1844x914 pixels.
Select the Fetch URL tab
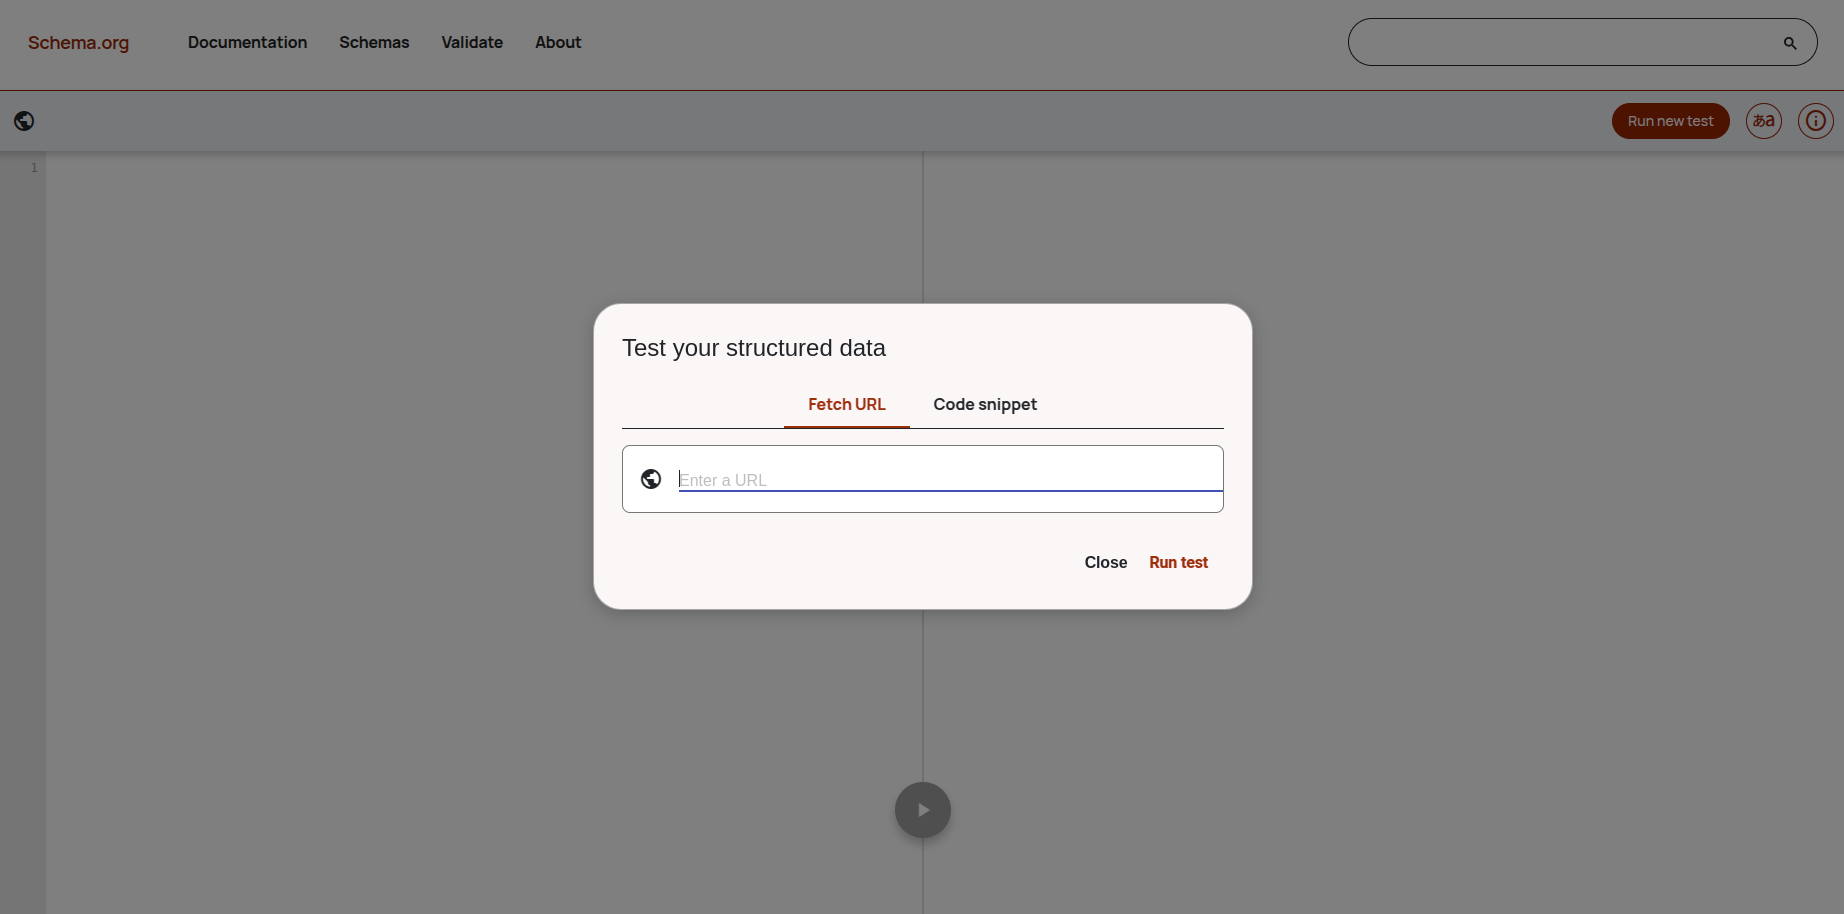pos(846,404)
